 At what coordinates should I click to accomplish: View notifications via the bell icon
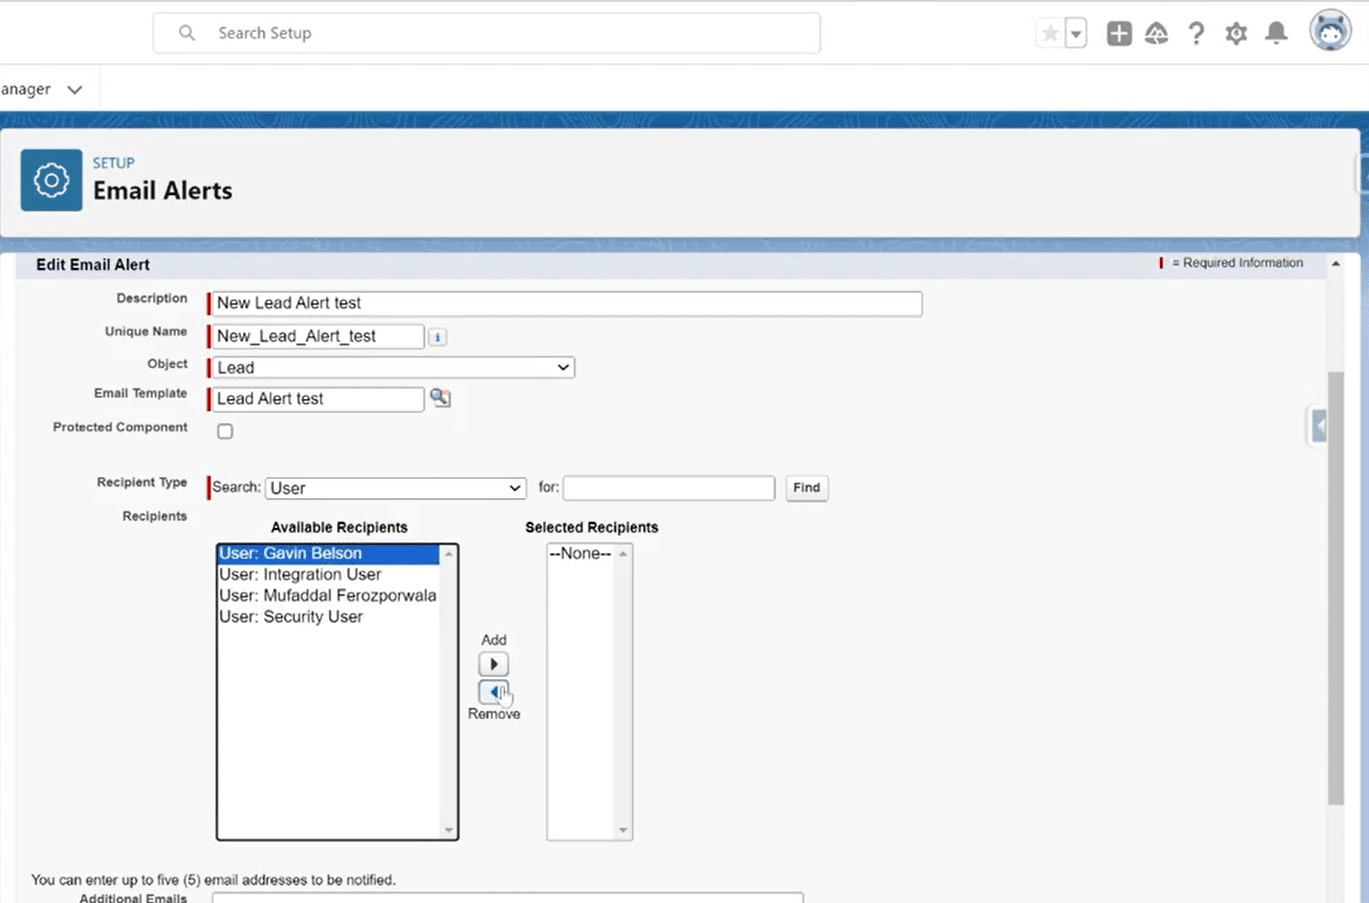pyautogui.click(x=1276, y=33)
